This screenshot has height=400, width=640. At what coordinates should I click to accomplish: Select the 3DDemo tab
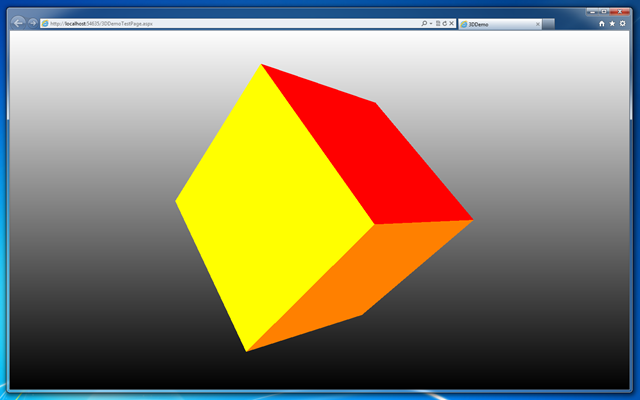[500, 24]
